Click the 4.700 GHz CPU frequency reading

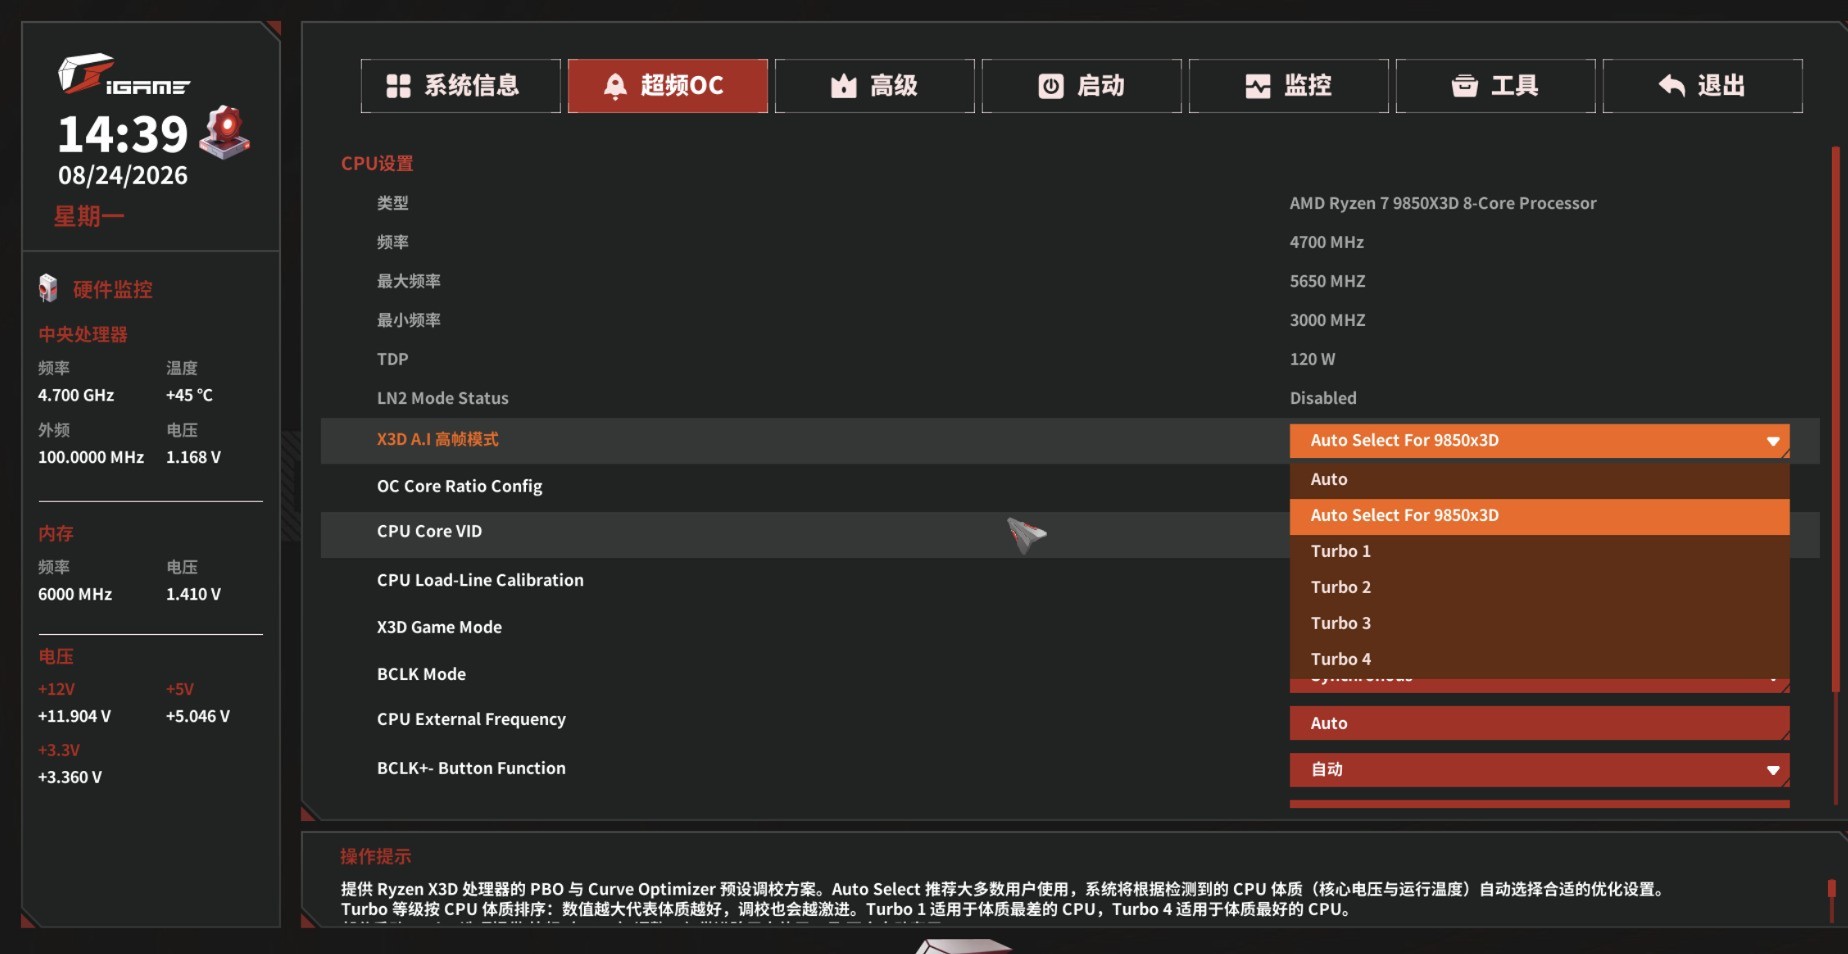tap(76, 395)
